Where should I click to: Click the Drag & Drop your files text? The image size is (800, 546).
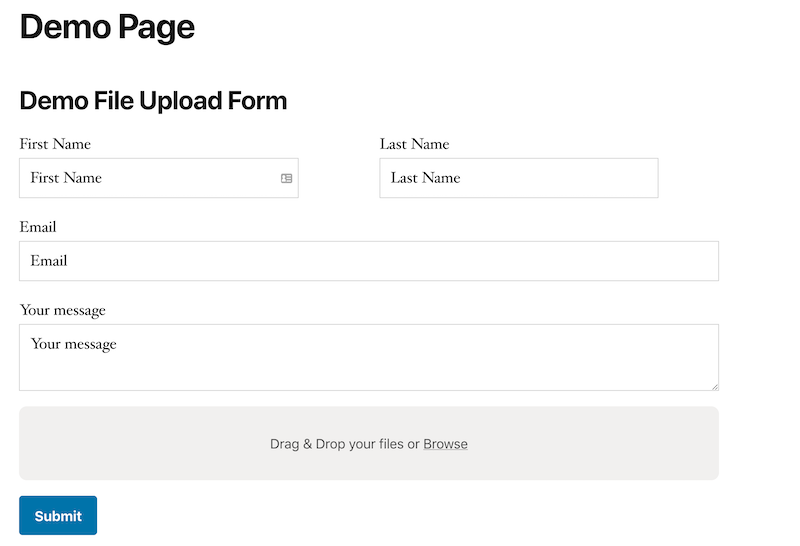337,444
